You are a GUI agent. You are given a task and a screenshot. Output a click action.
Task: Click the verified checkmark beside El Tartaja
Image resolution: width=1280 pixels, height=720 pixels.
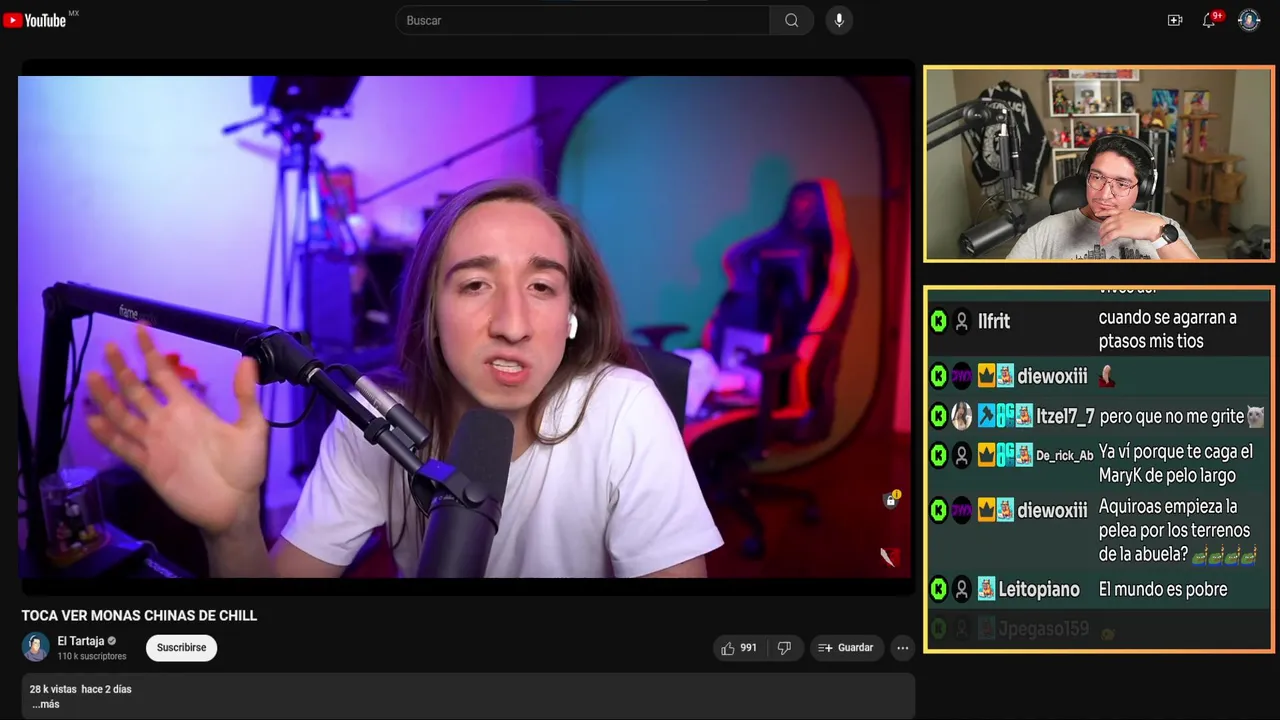[x=112, y=641]
